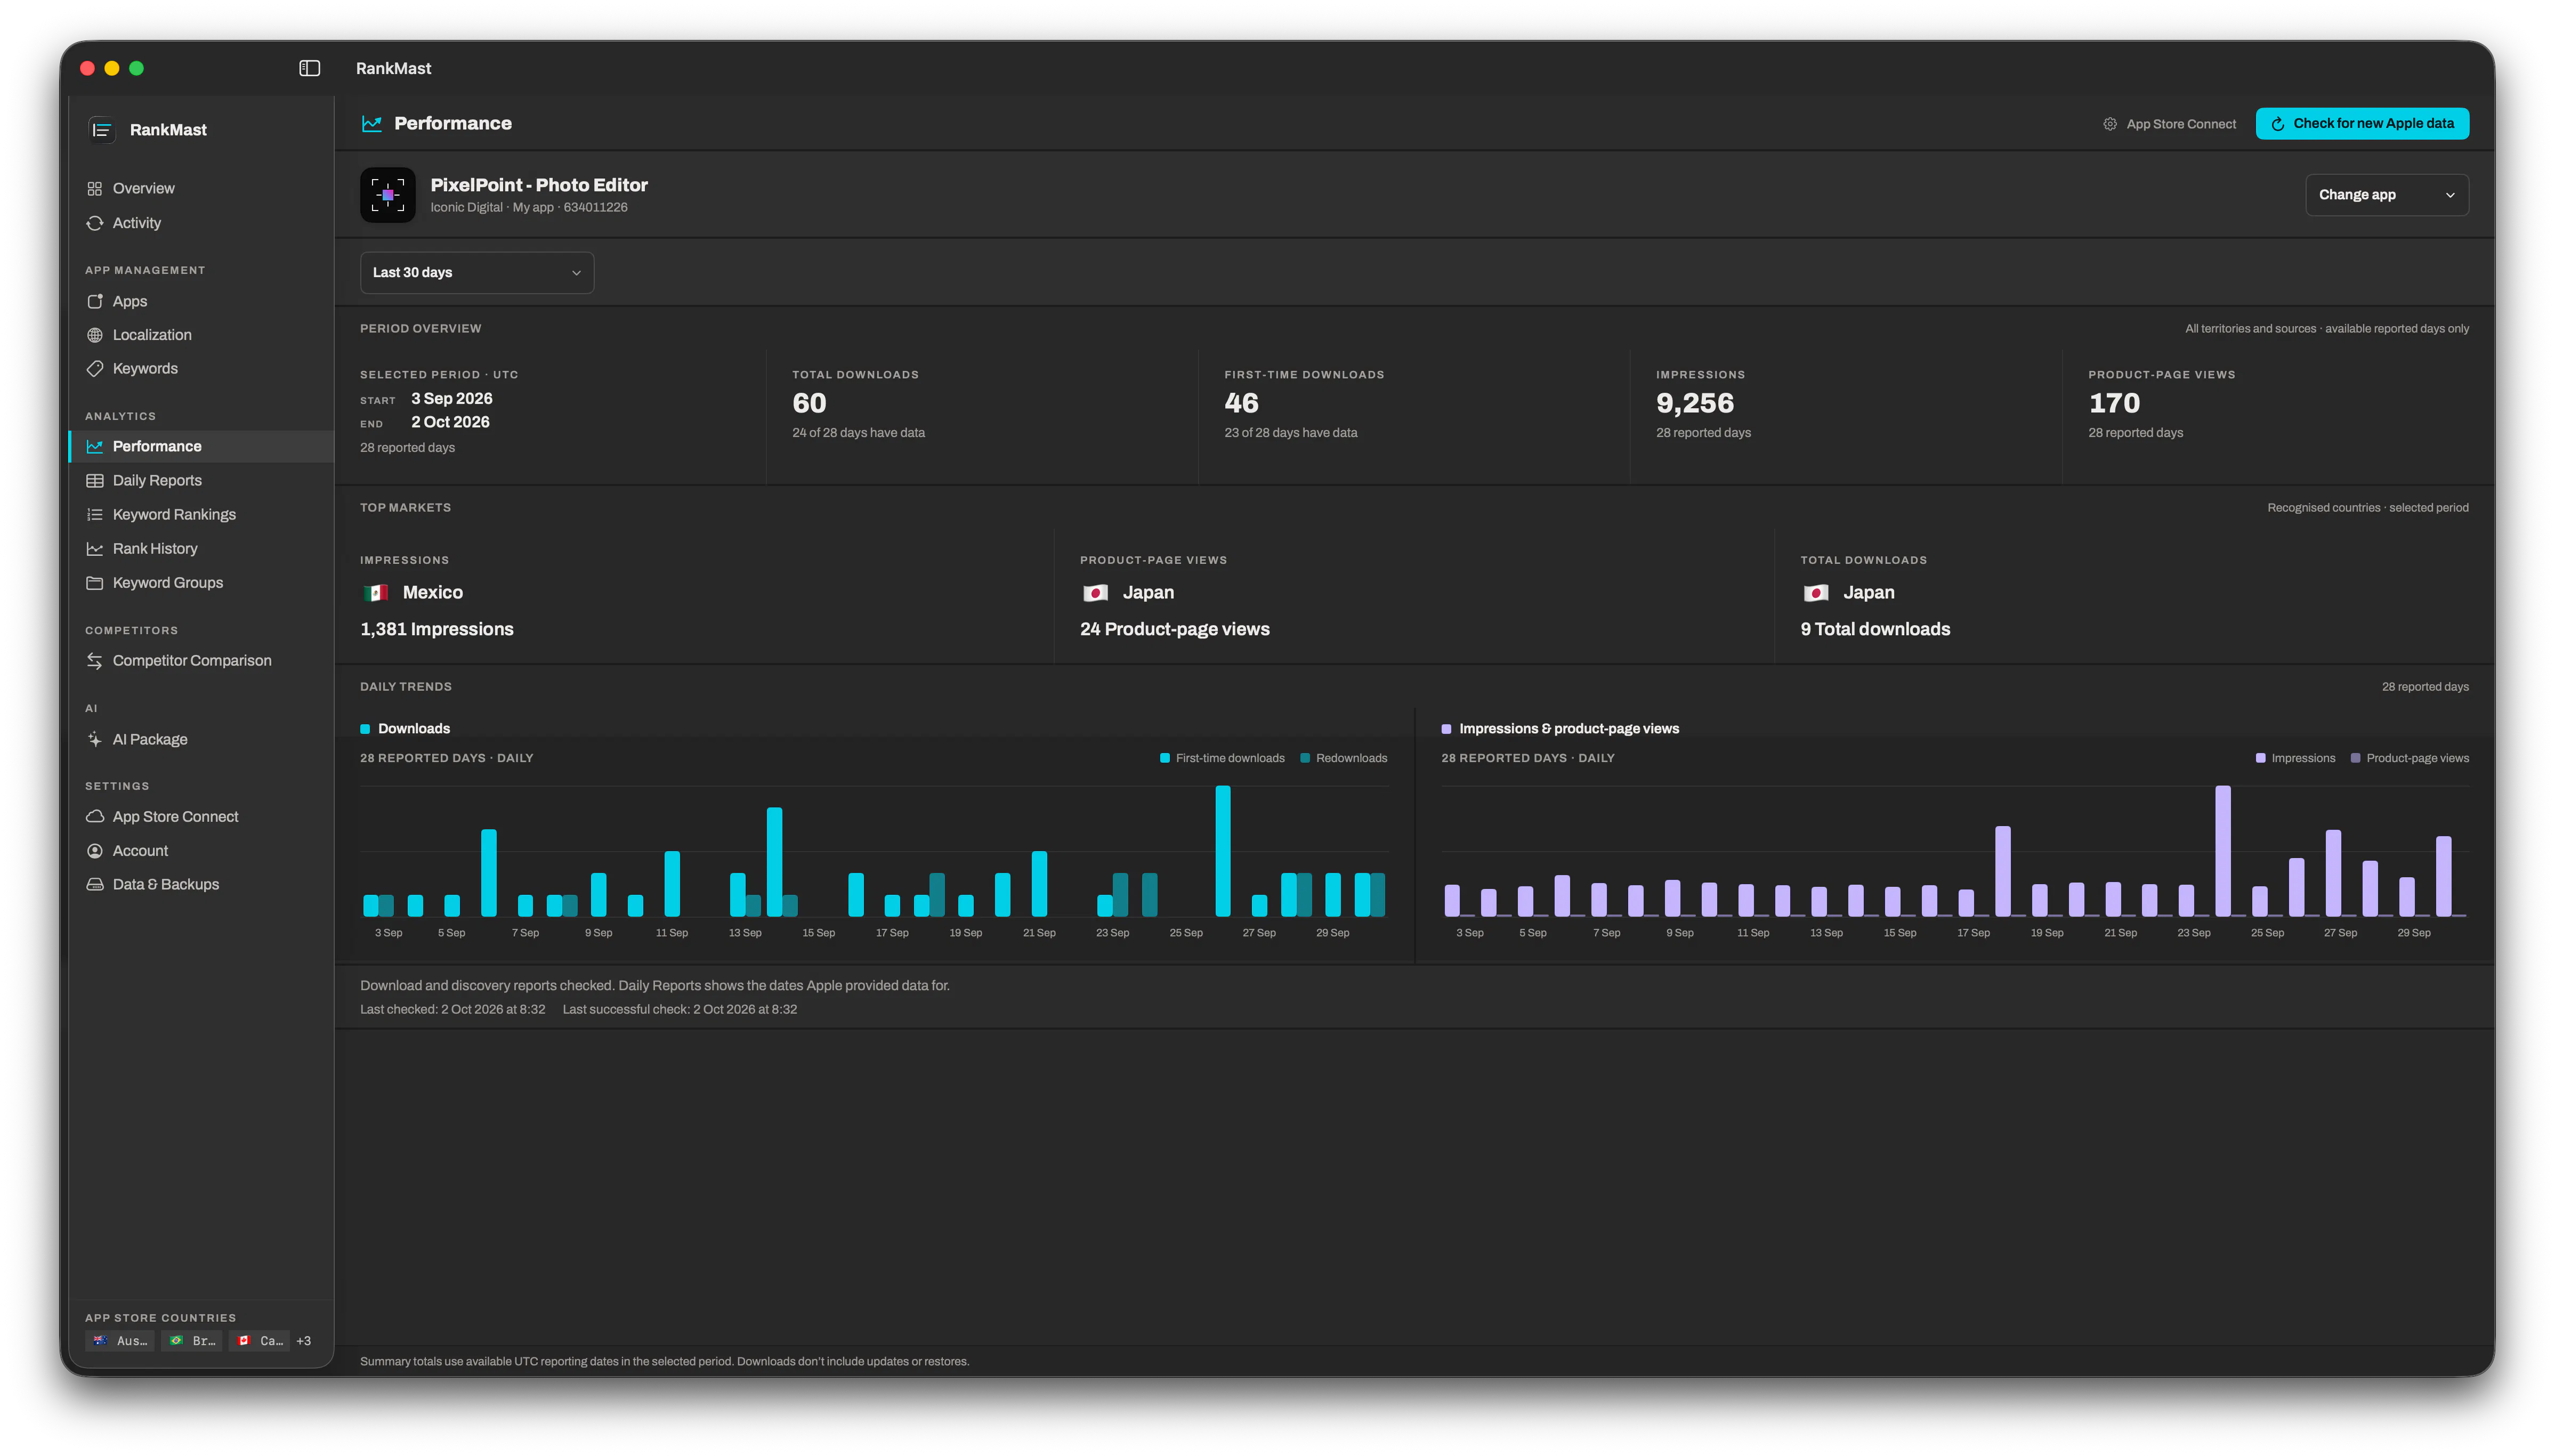Click the Keyword Groups folder icon
This screenshot has width=2555, height=1456.
(95, 582)
